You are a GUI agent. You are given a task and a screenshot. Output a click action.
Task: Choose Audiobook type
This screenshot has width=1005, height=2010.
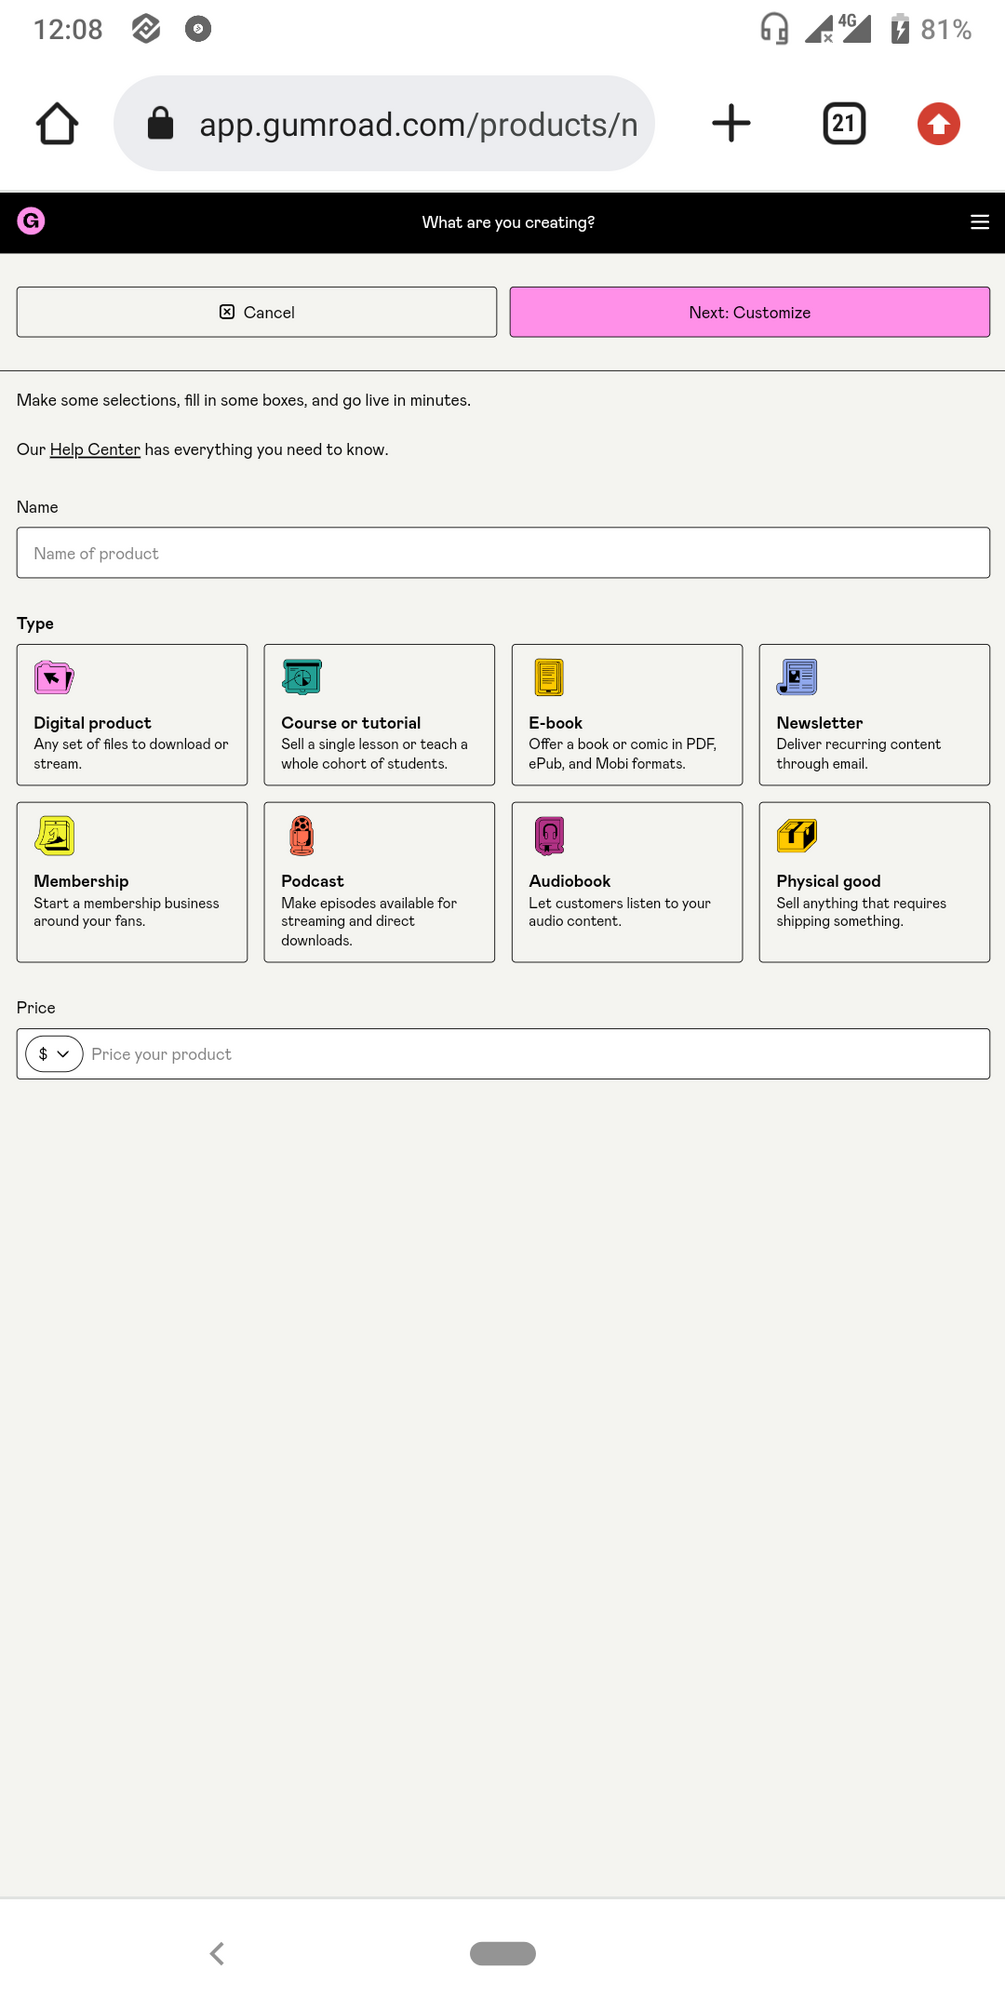(x=627, y=882)
